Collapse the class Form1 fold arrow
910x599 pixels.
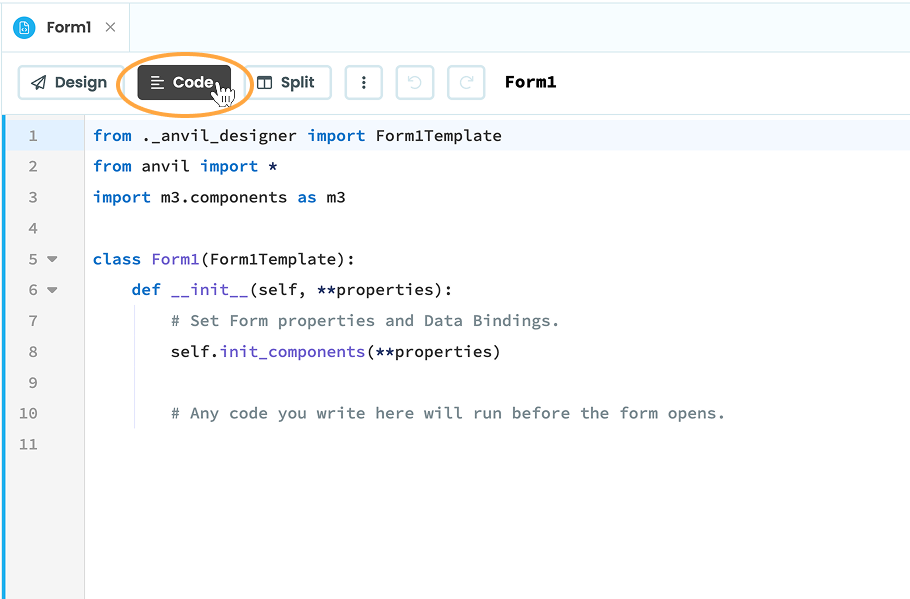click(52, 259)
